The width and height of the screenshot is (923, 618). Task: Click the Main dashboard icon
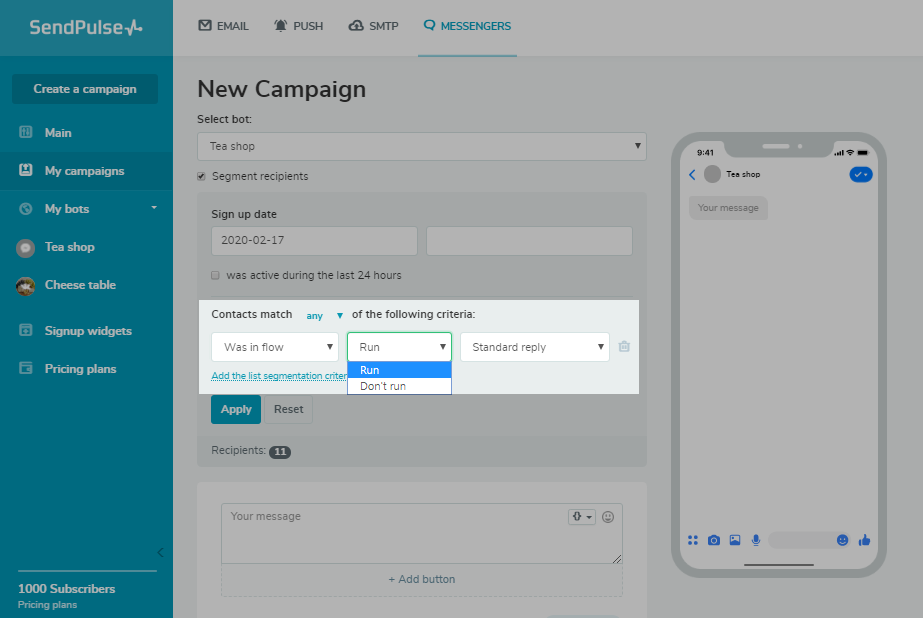(25, 132)
